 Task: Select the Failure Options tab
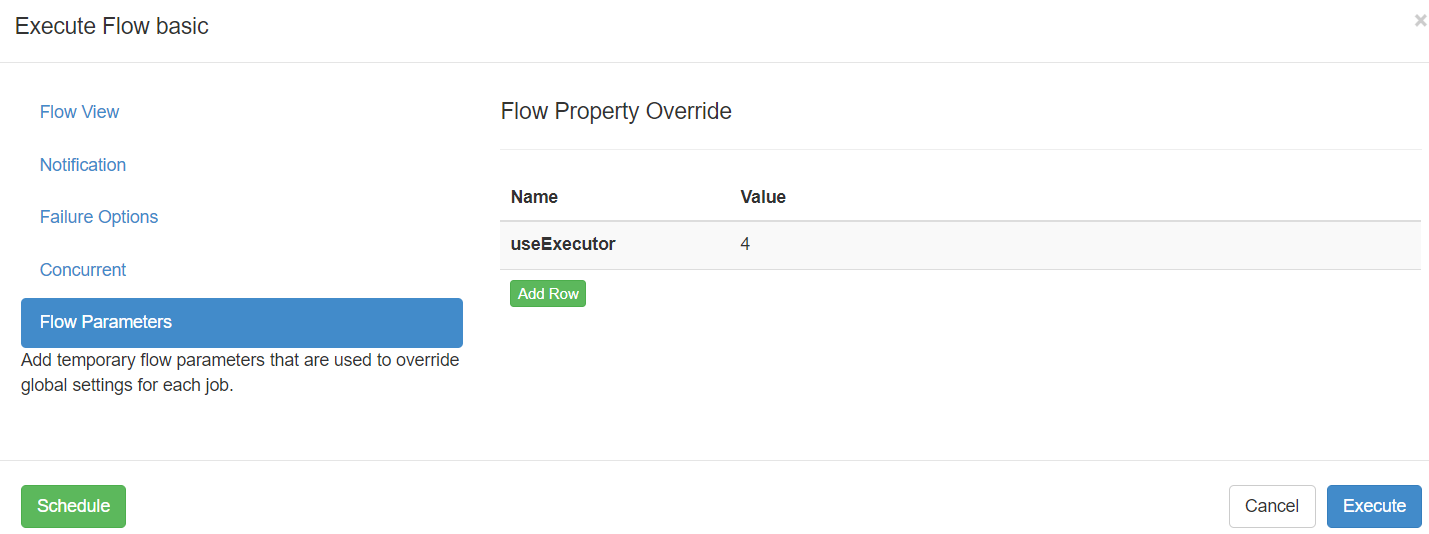(x=99, y=217)
